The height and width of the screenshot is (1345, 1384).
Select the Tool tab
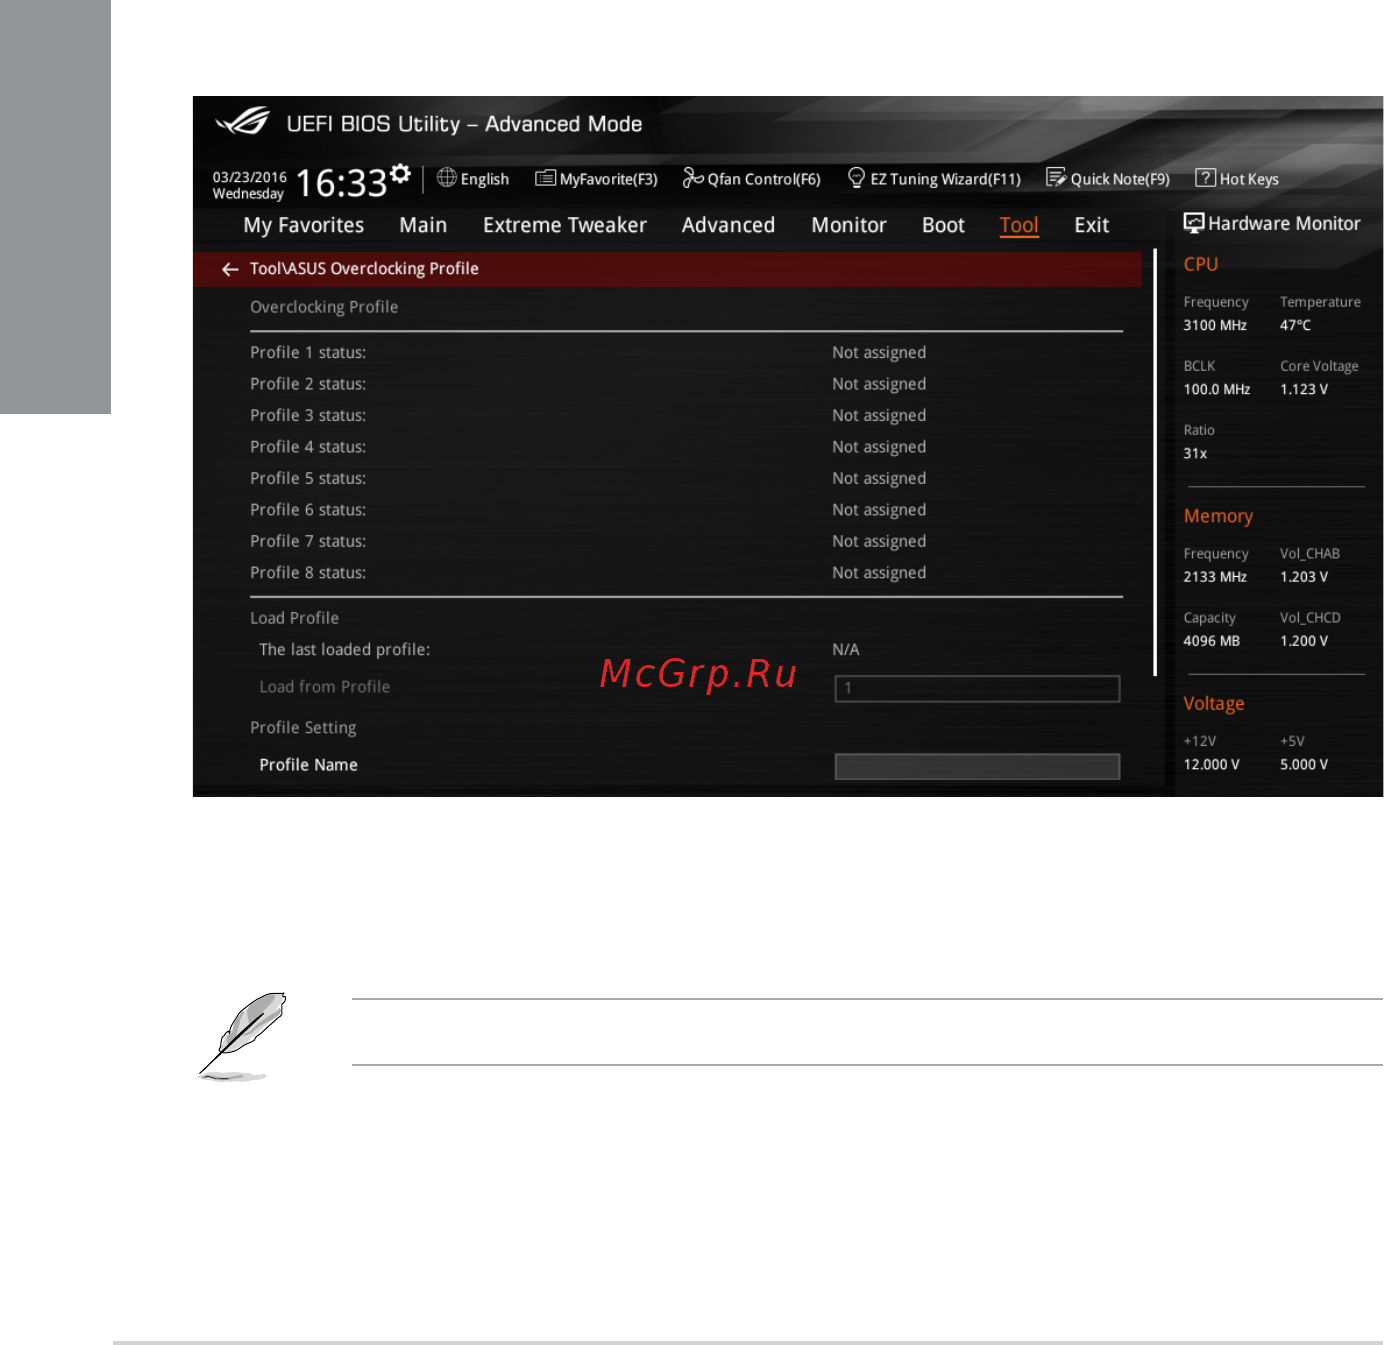pos(1019,226)
